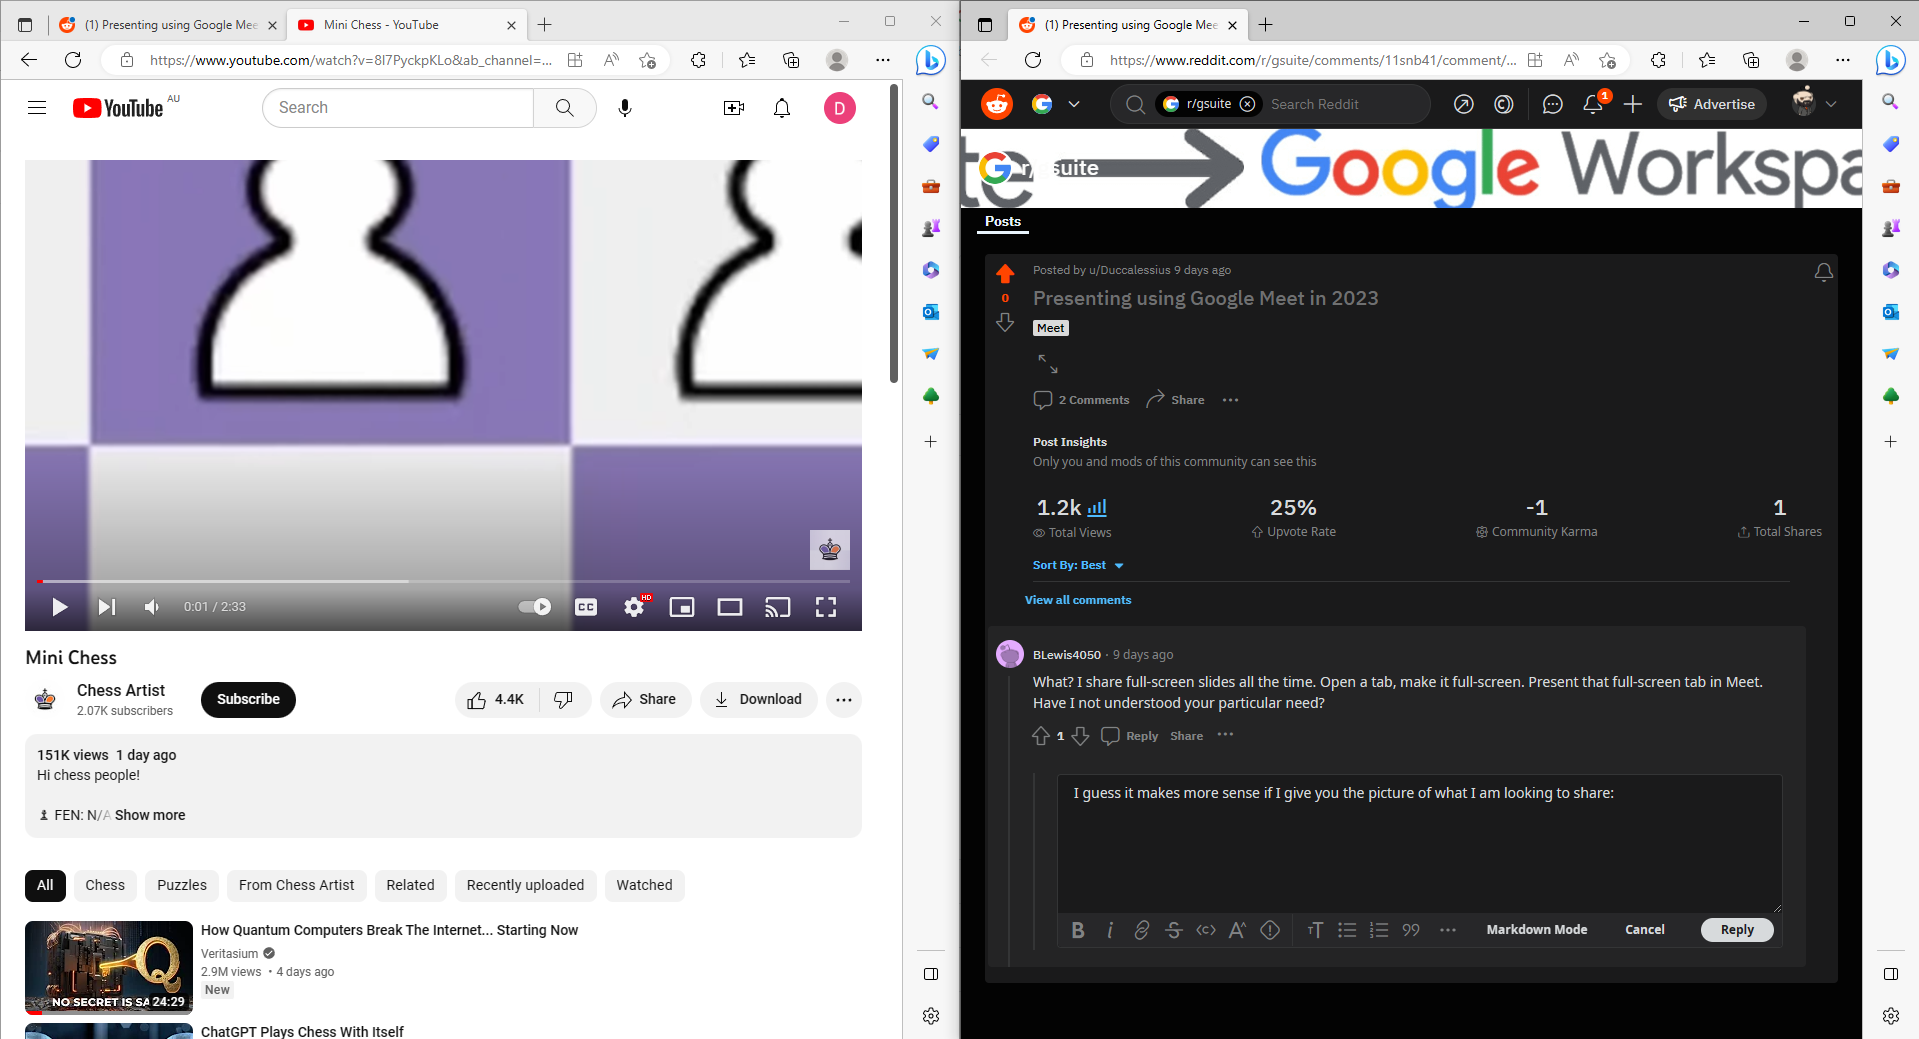This screenshot has height=1039, width=1919.
Task: Enter full screen video mode
Action: point(826,607)
